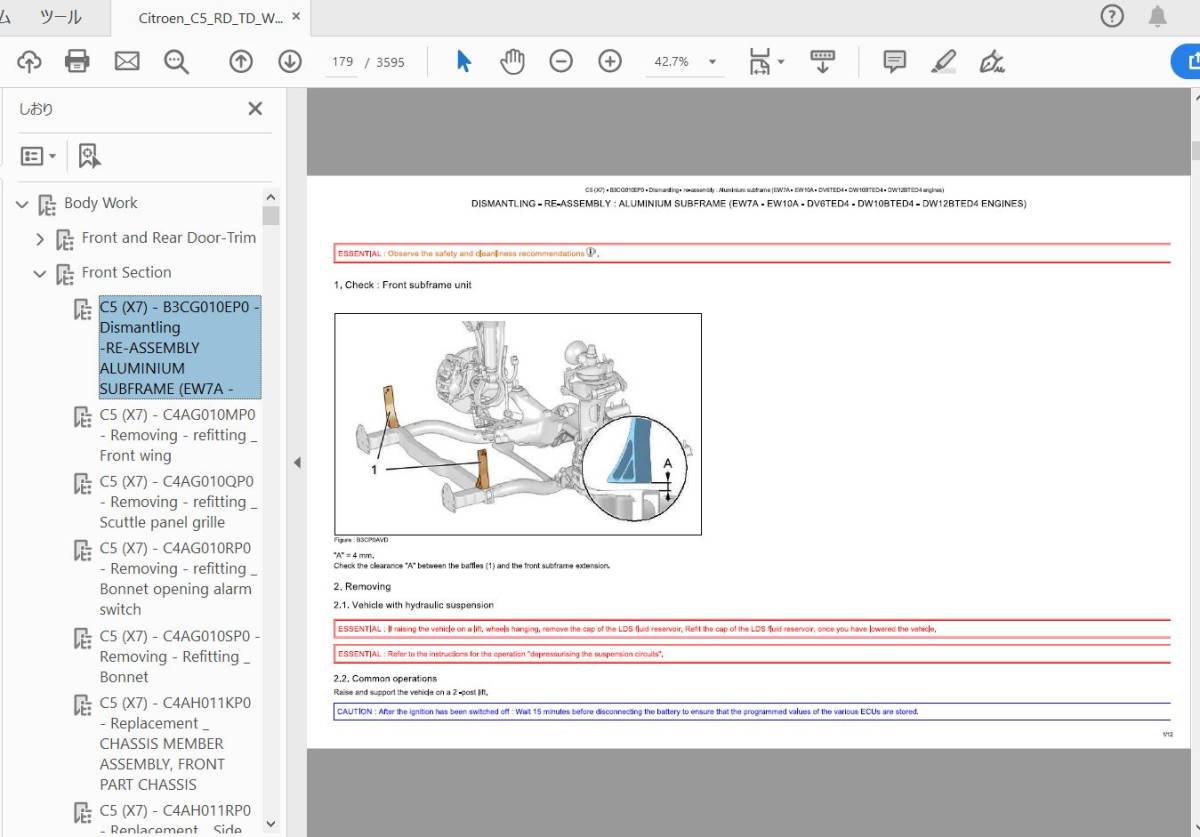Click bookmark icon beside C4AH011KP0
The height and width of the screenshot is (837, 1200).
point(83,705)
